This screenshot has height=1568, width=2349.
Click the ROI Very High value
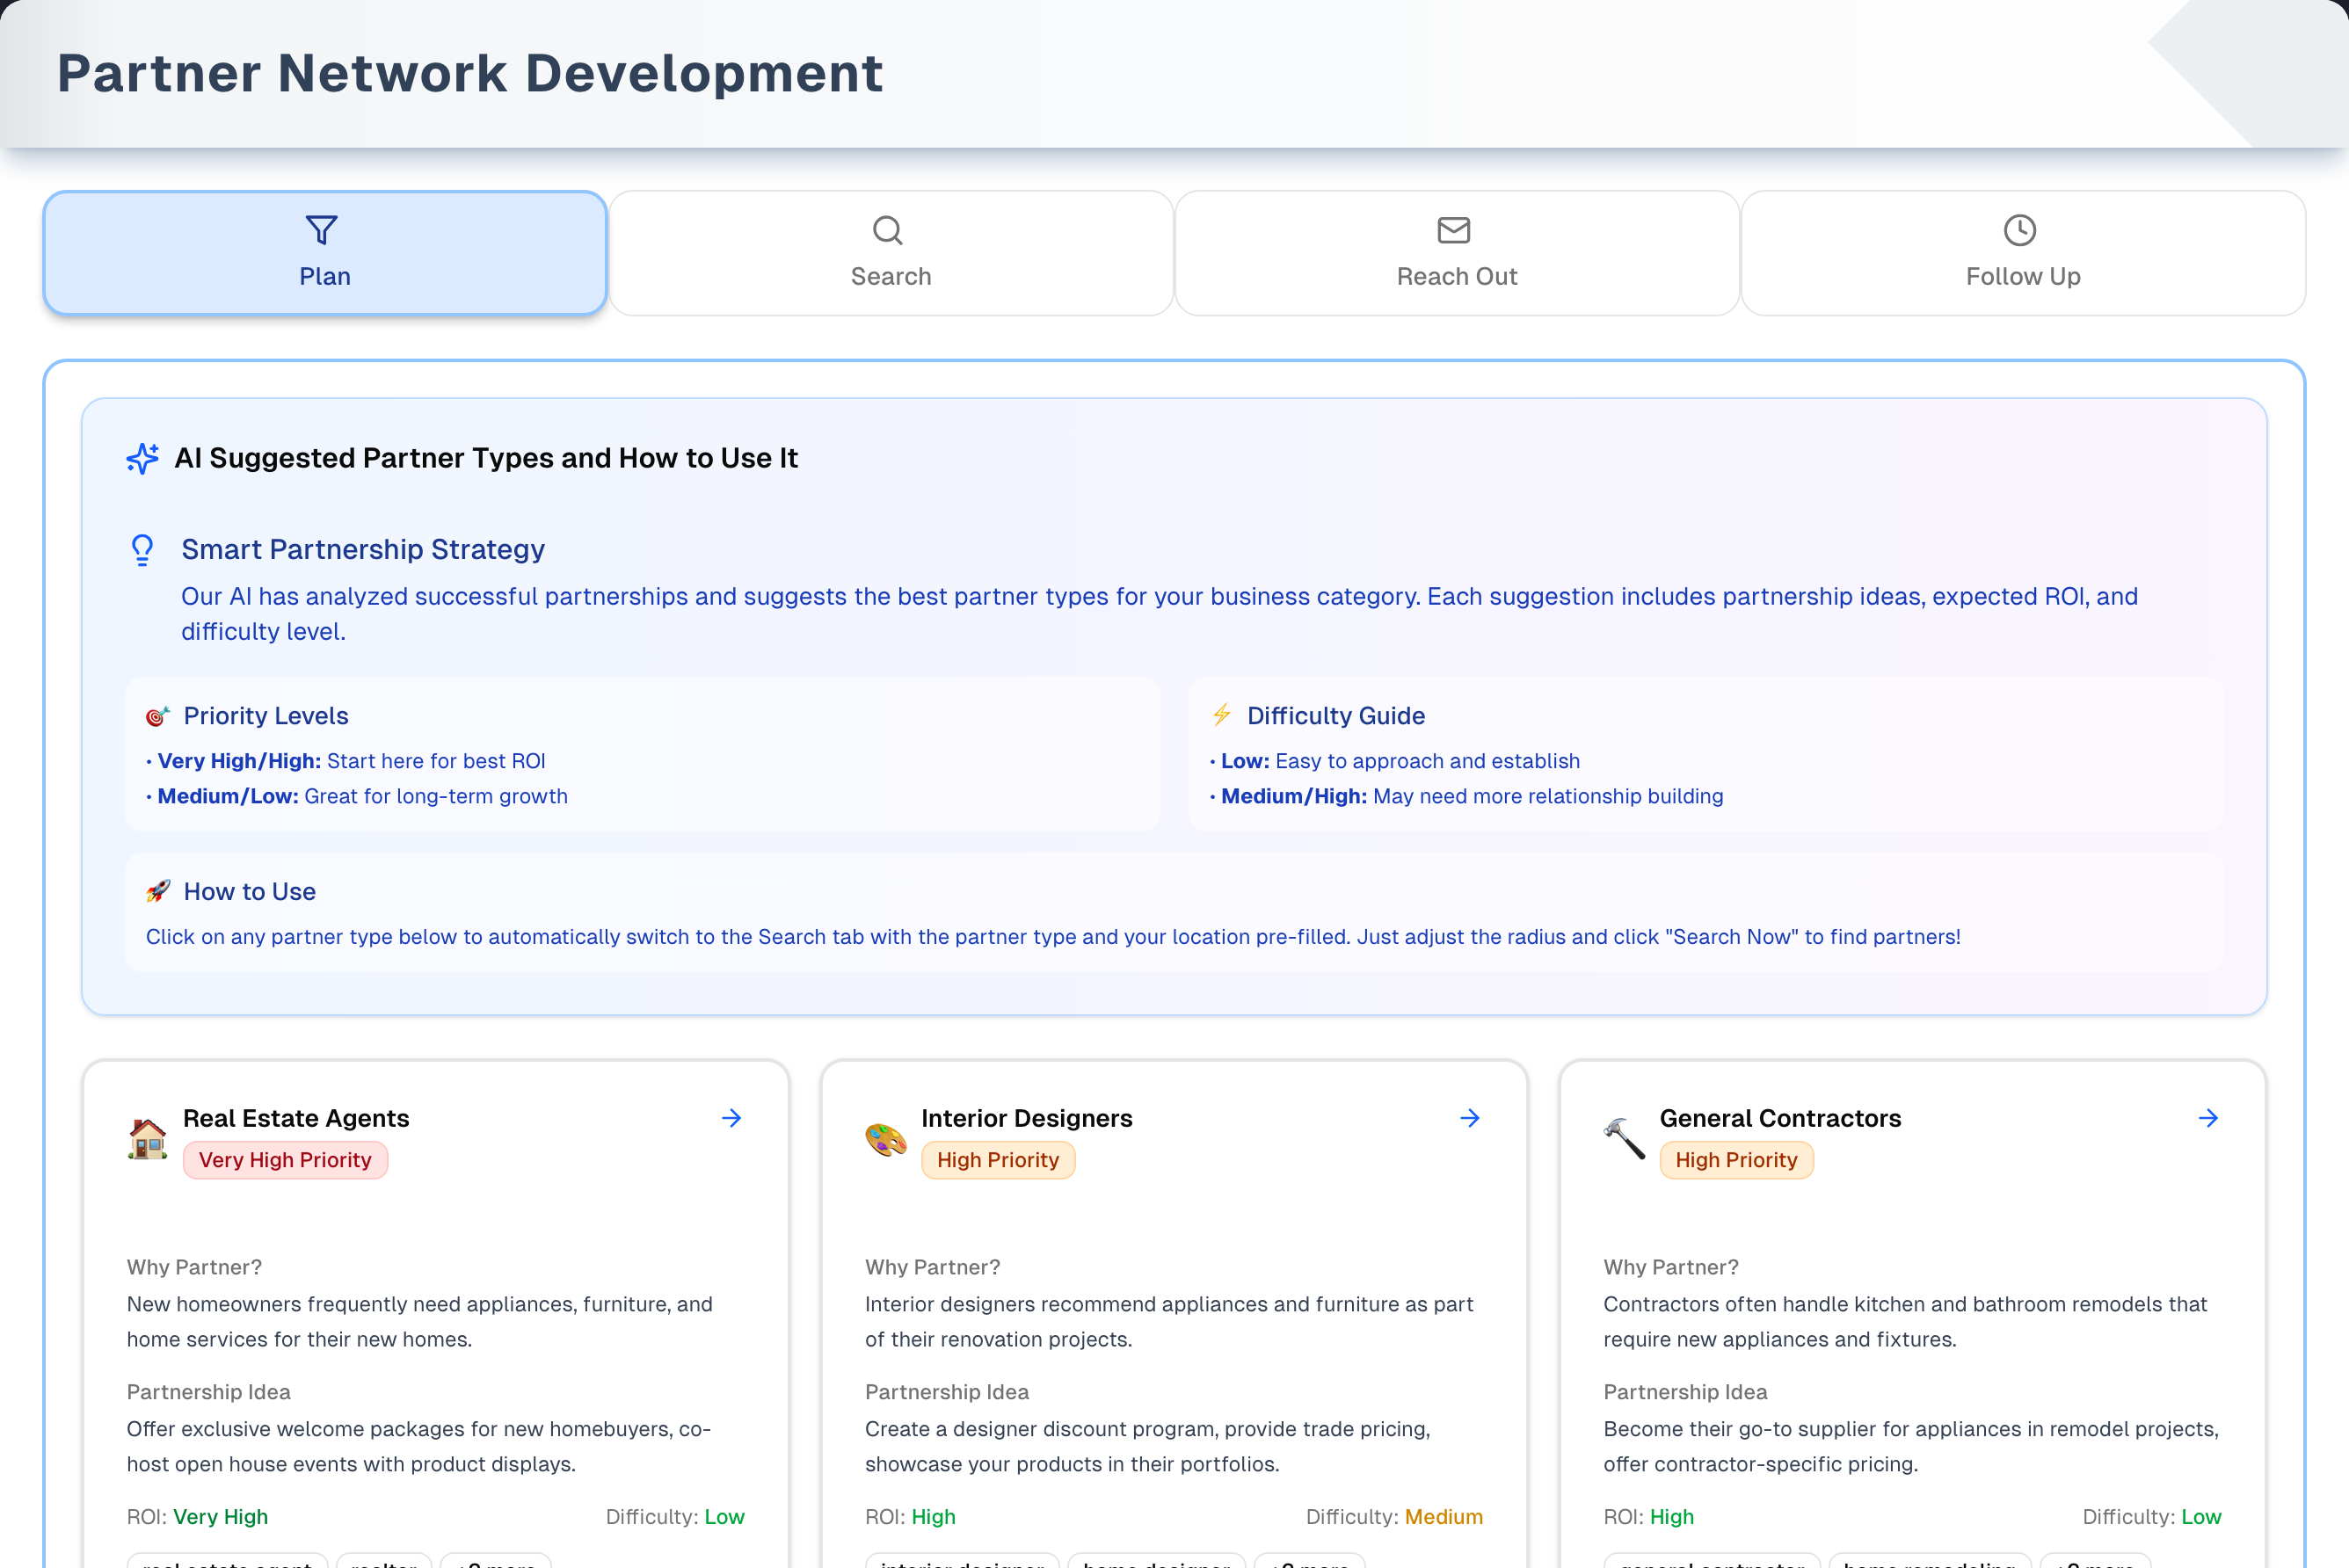click(221, 1517)
